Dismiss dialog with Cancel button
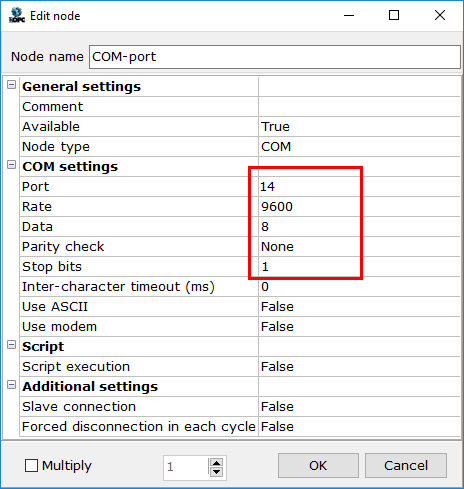This screenshot has height=489, width=464. [406, 465]
